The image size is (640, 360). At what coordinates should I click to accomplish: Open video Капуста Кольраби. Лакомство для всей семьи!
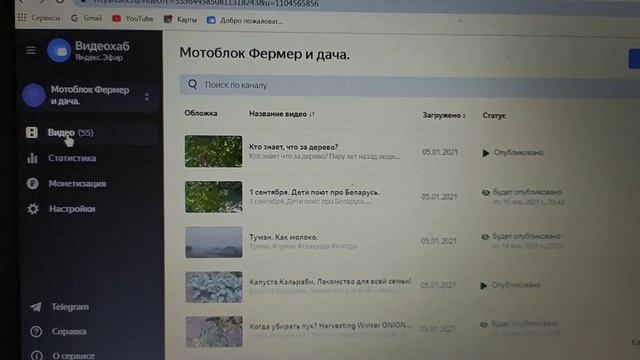(x=330, y=282)
